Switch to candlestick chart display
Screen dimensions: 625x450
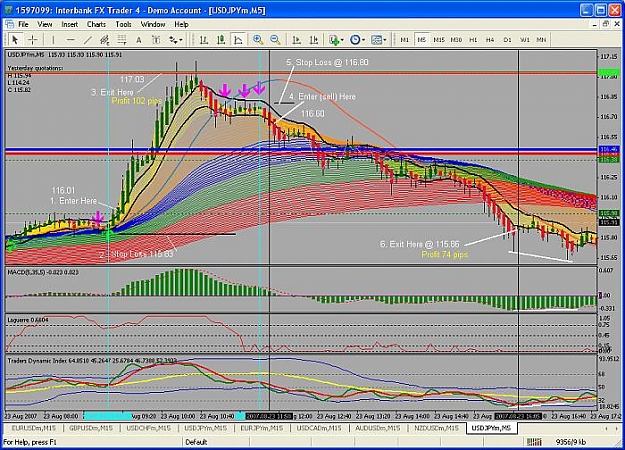tap(221, 40)
